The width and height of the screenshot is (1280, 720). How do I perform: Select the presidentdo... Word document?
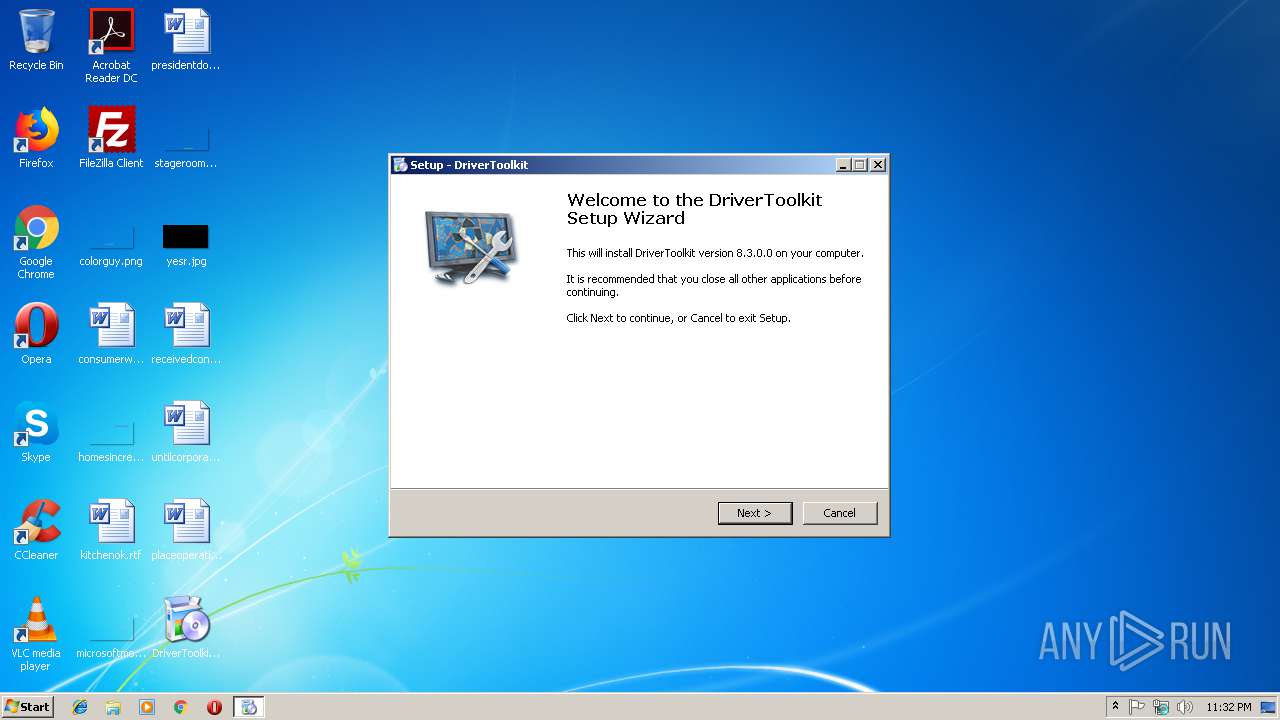pos(186,40)
